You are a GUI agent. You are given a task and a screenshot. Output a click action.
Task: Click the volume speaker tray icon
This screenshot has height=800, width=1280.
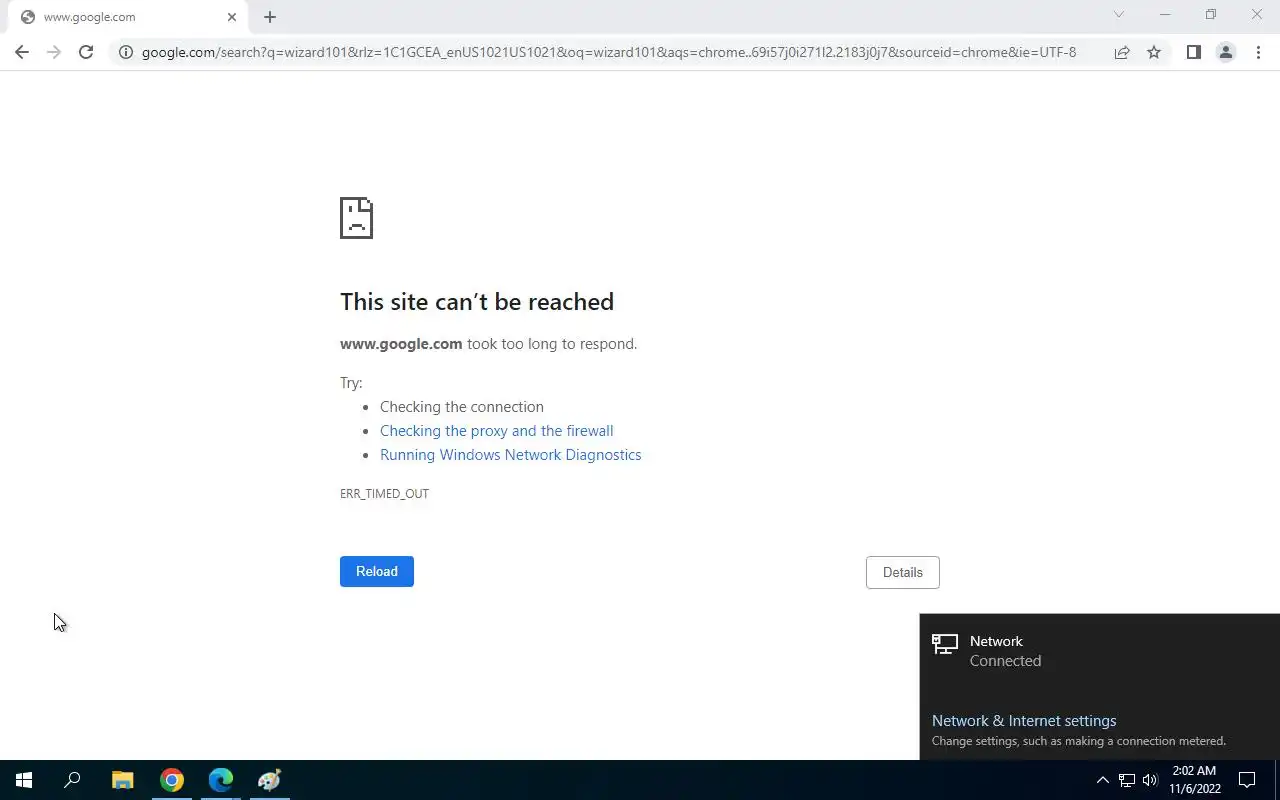point(1150,780)
